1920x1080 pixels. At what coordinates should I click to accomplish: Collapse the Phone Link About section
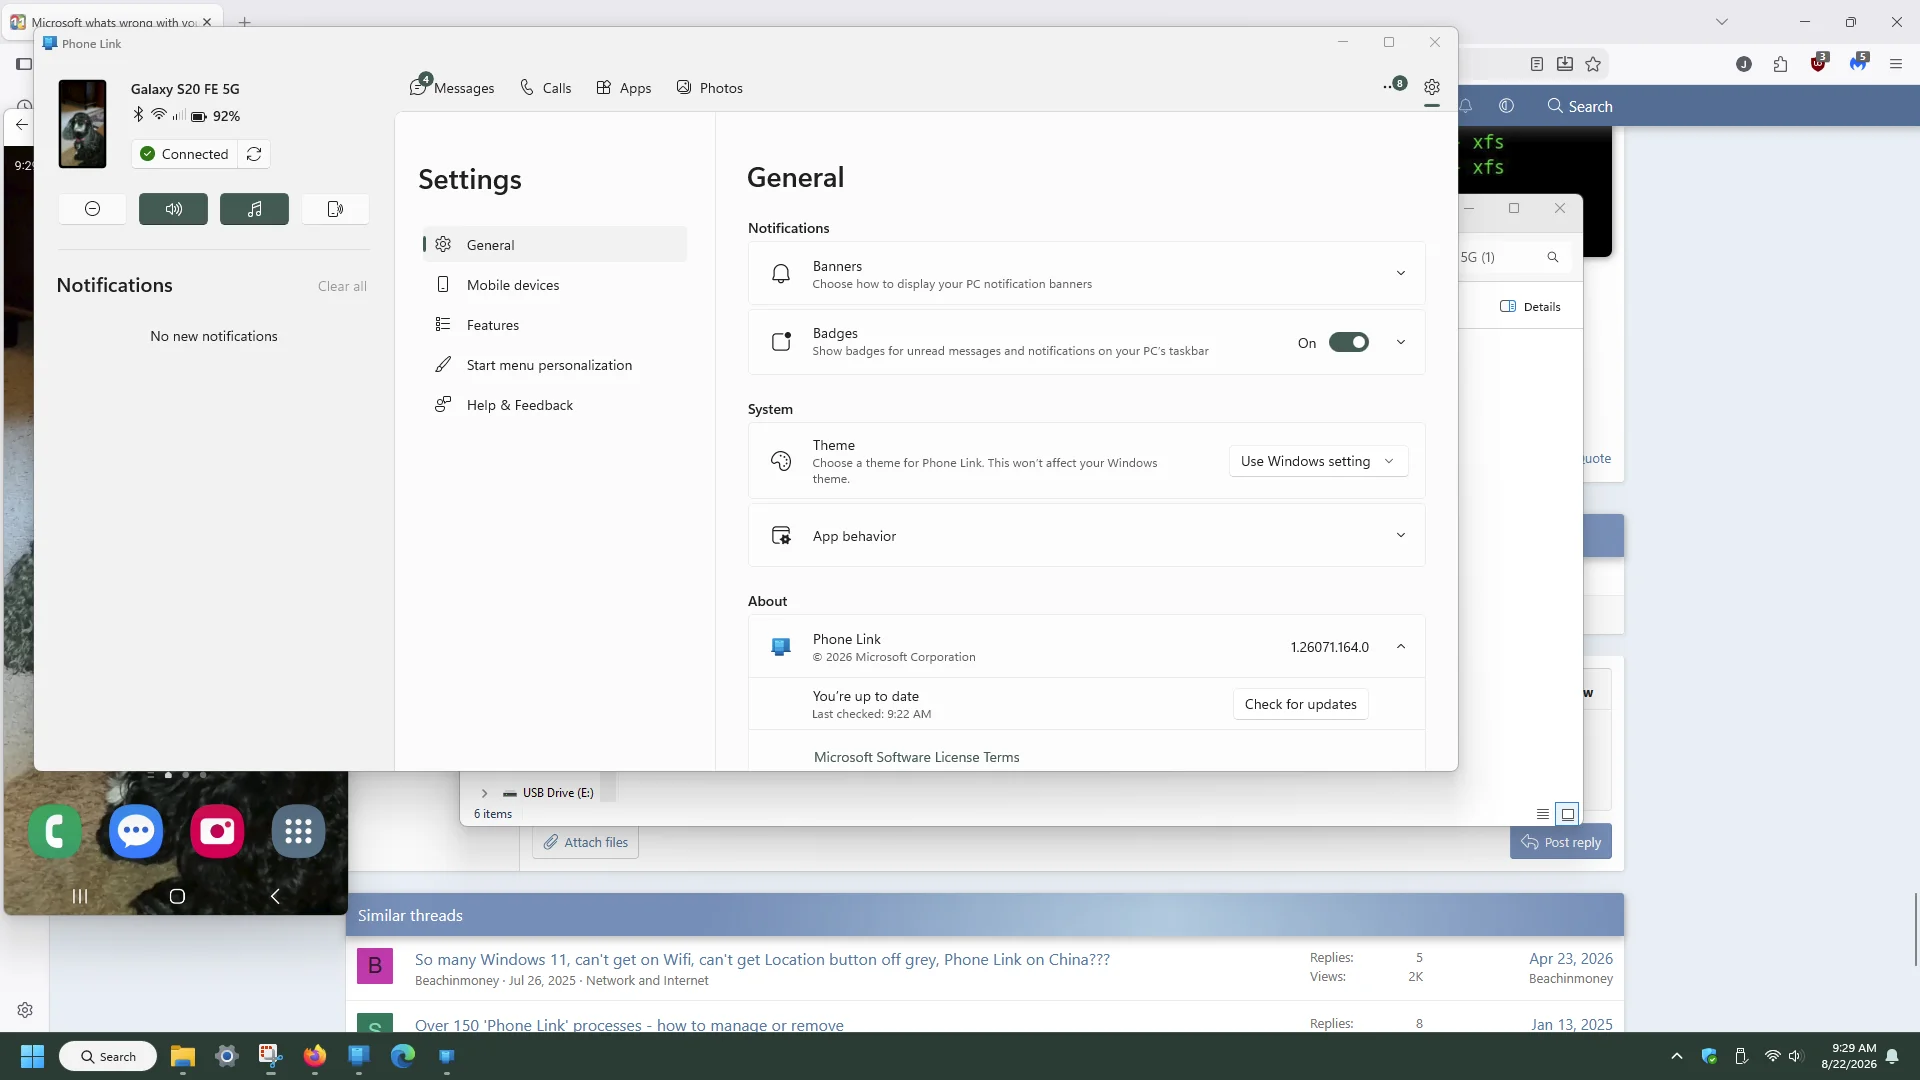point(1401,647)
